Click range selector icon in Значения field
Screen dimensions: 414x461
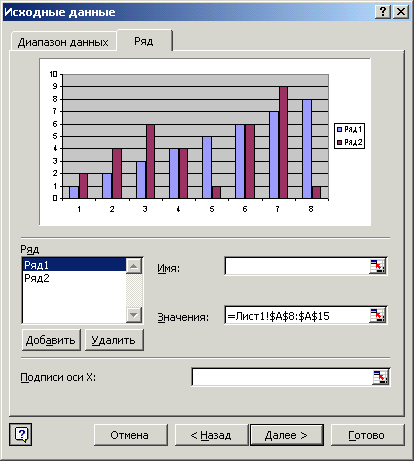[x=377, y=315]
